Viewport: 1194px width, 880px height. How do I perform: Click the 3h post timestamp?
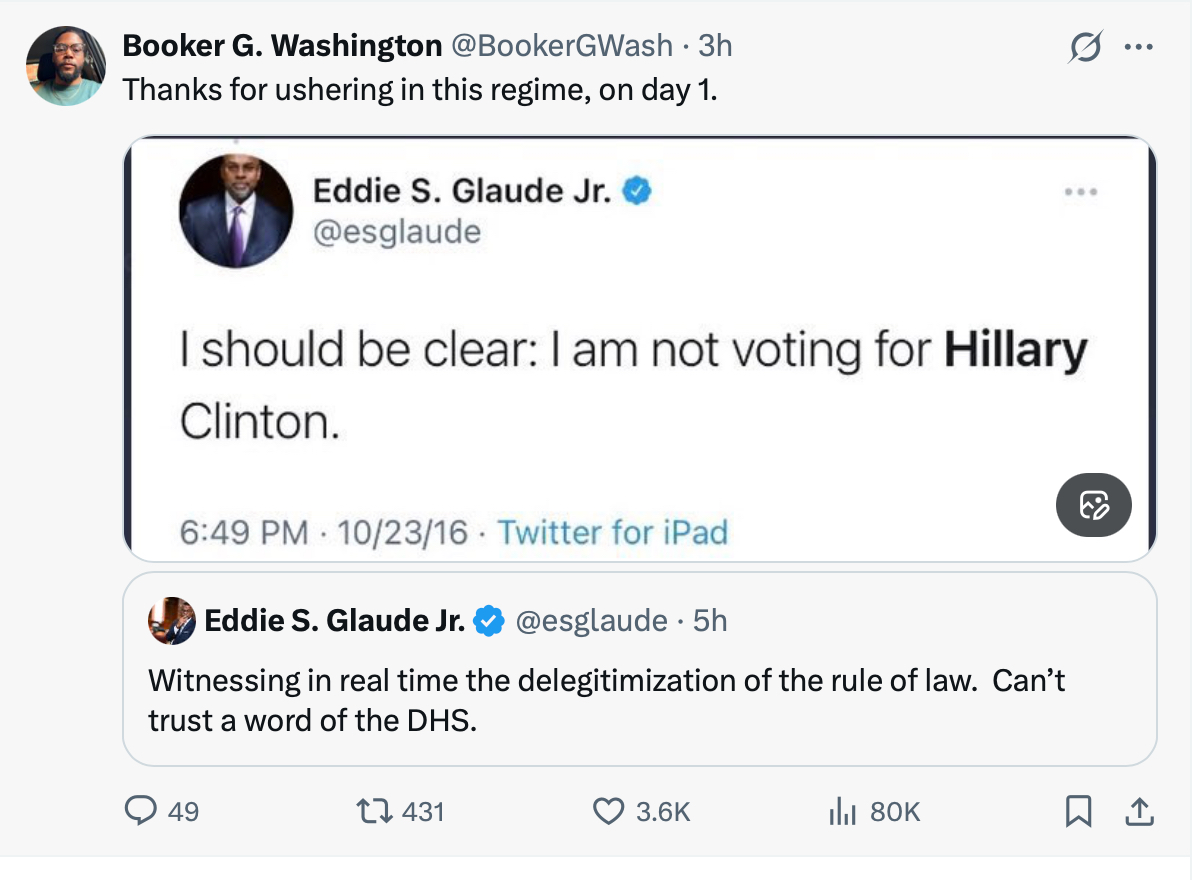coord(716,45)
